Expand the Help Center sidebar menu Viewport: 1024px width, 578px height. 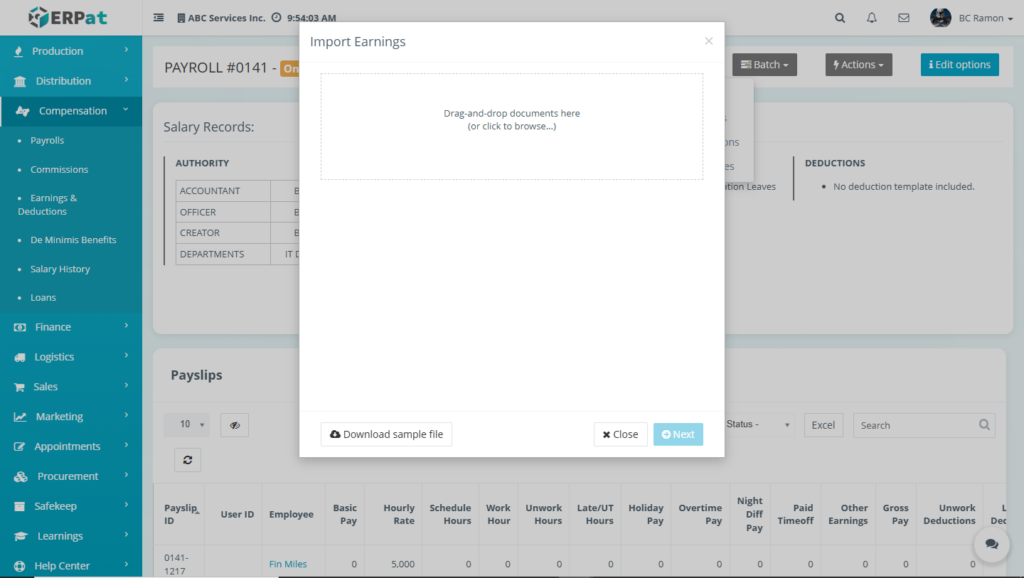click(x=71, y=566)
